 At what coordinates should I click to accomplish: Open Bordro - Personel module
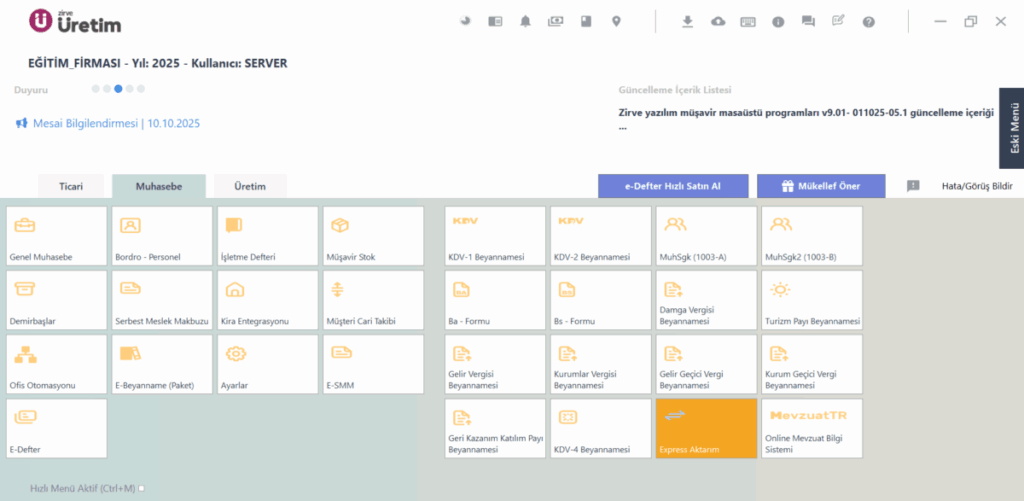click(162, 236)
